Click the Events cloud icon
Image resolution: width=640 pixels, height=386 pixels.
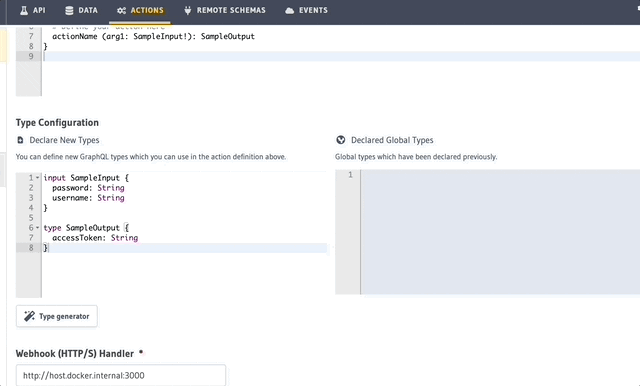[x=289, y=11]
